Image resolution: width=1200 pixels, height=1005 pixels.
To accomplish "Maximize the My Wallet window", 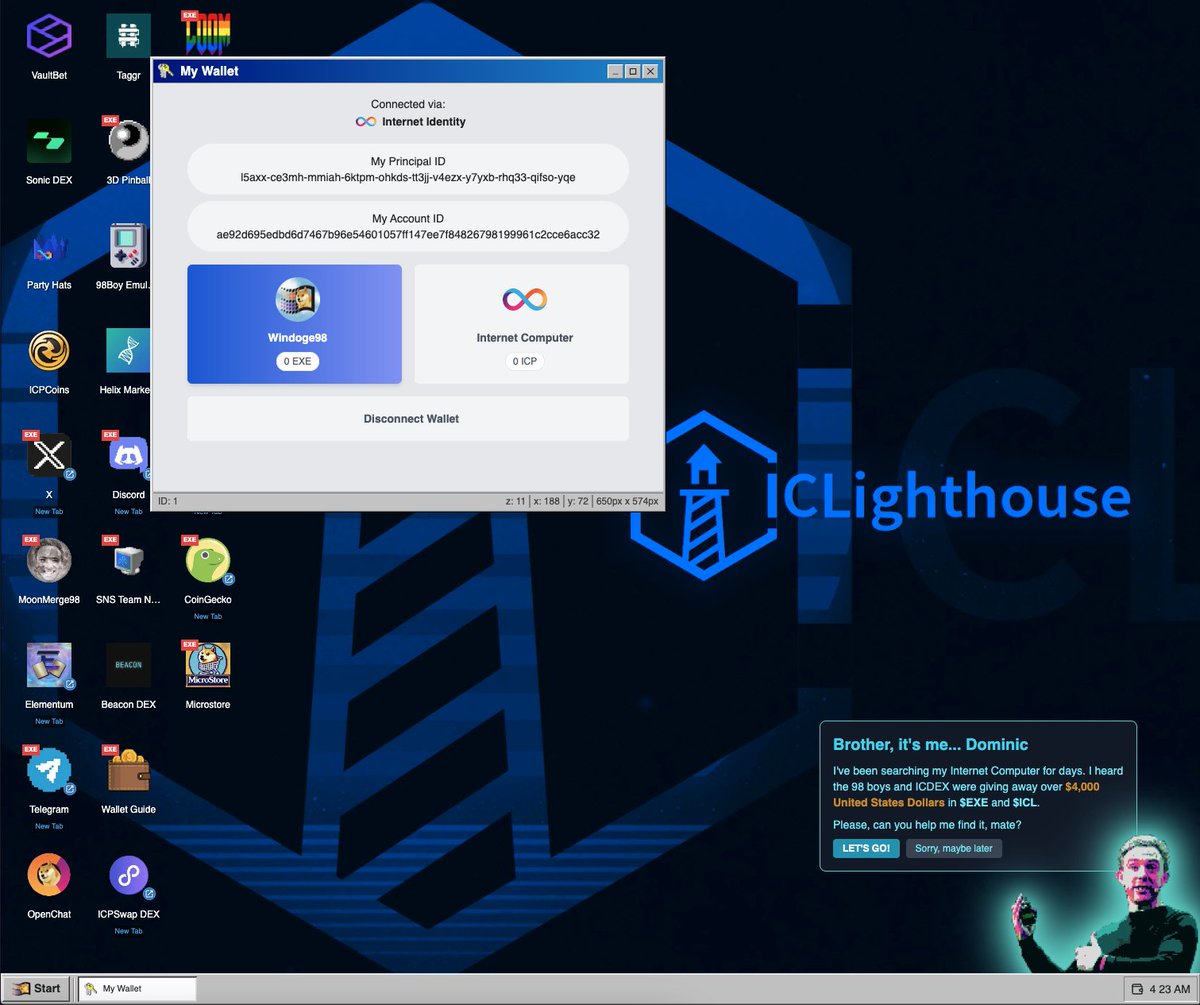I will (633, 71).
